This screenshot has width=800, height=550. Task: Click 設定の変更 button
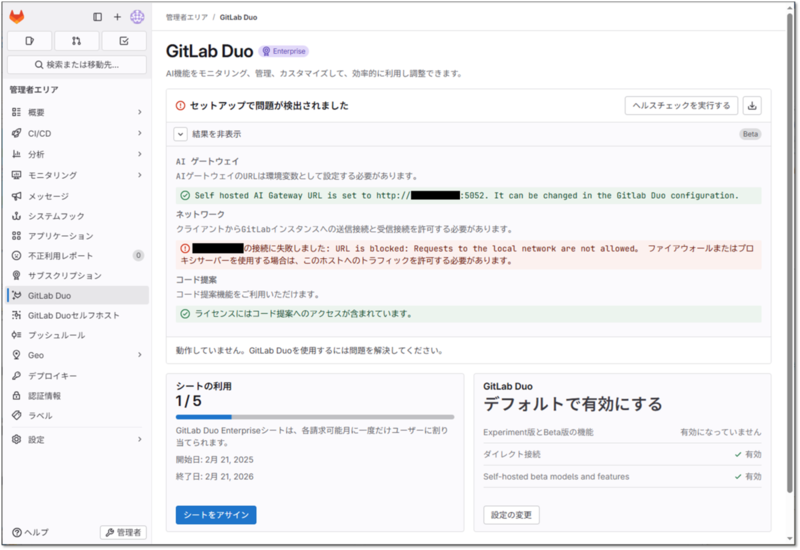point(511,515)
